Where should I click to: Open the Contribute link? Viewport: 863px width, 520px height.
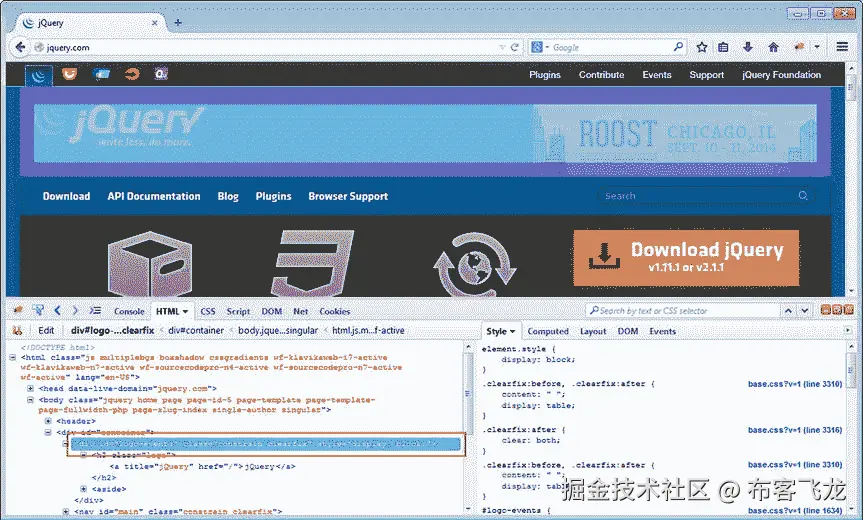(602, 75)
